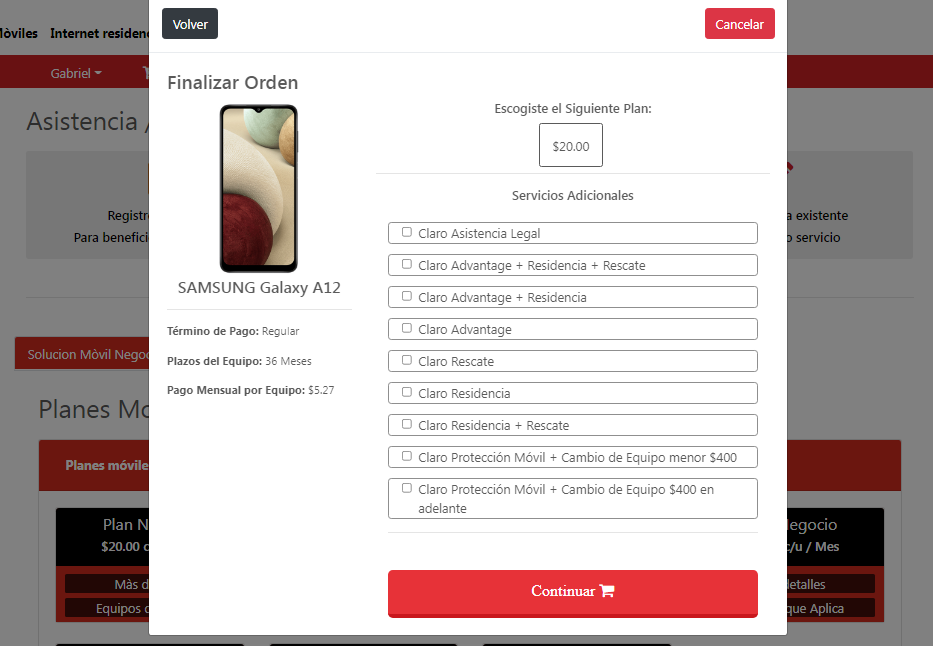Check Protección Móvil $400 en adelante

click(x=407, y=488)
